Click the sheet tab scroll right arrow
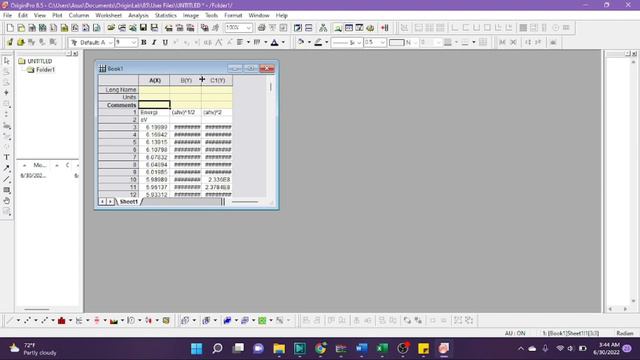Image resolution: width=640 pixels, height=360 pixels. 110,202
